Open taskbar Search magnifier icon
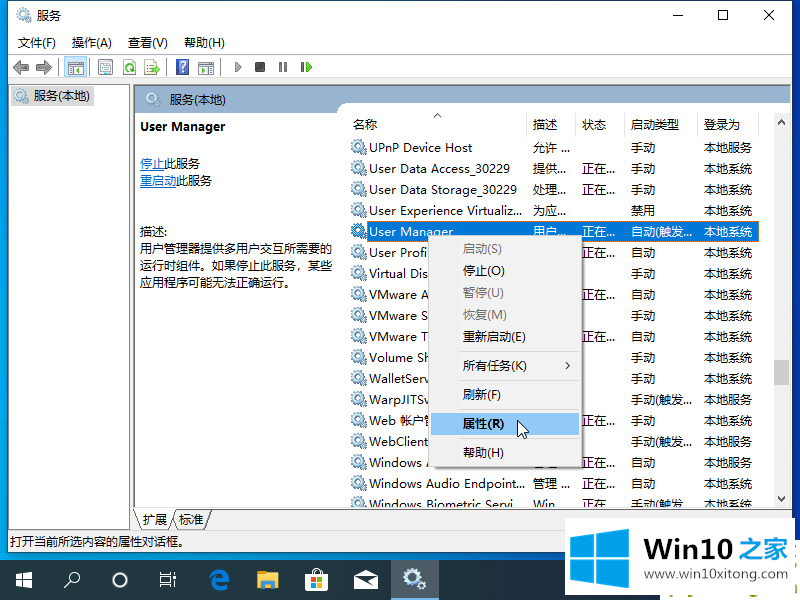The width and height of the screenshot is (800, 600). coord(72,580)
